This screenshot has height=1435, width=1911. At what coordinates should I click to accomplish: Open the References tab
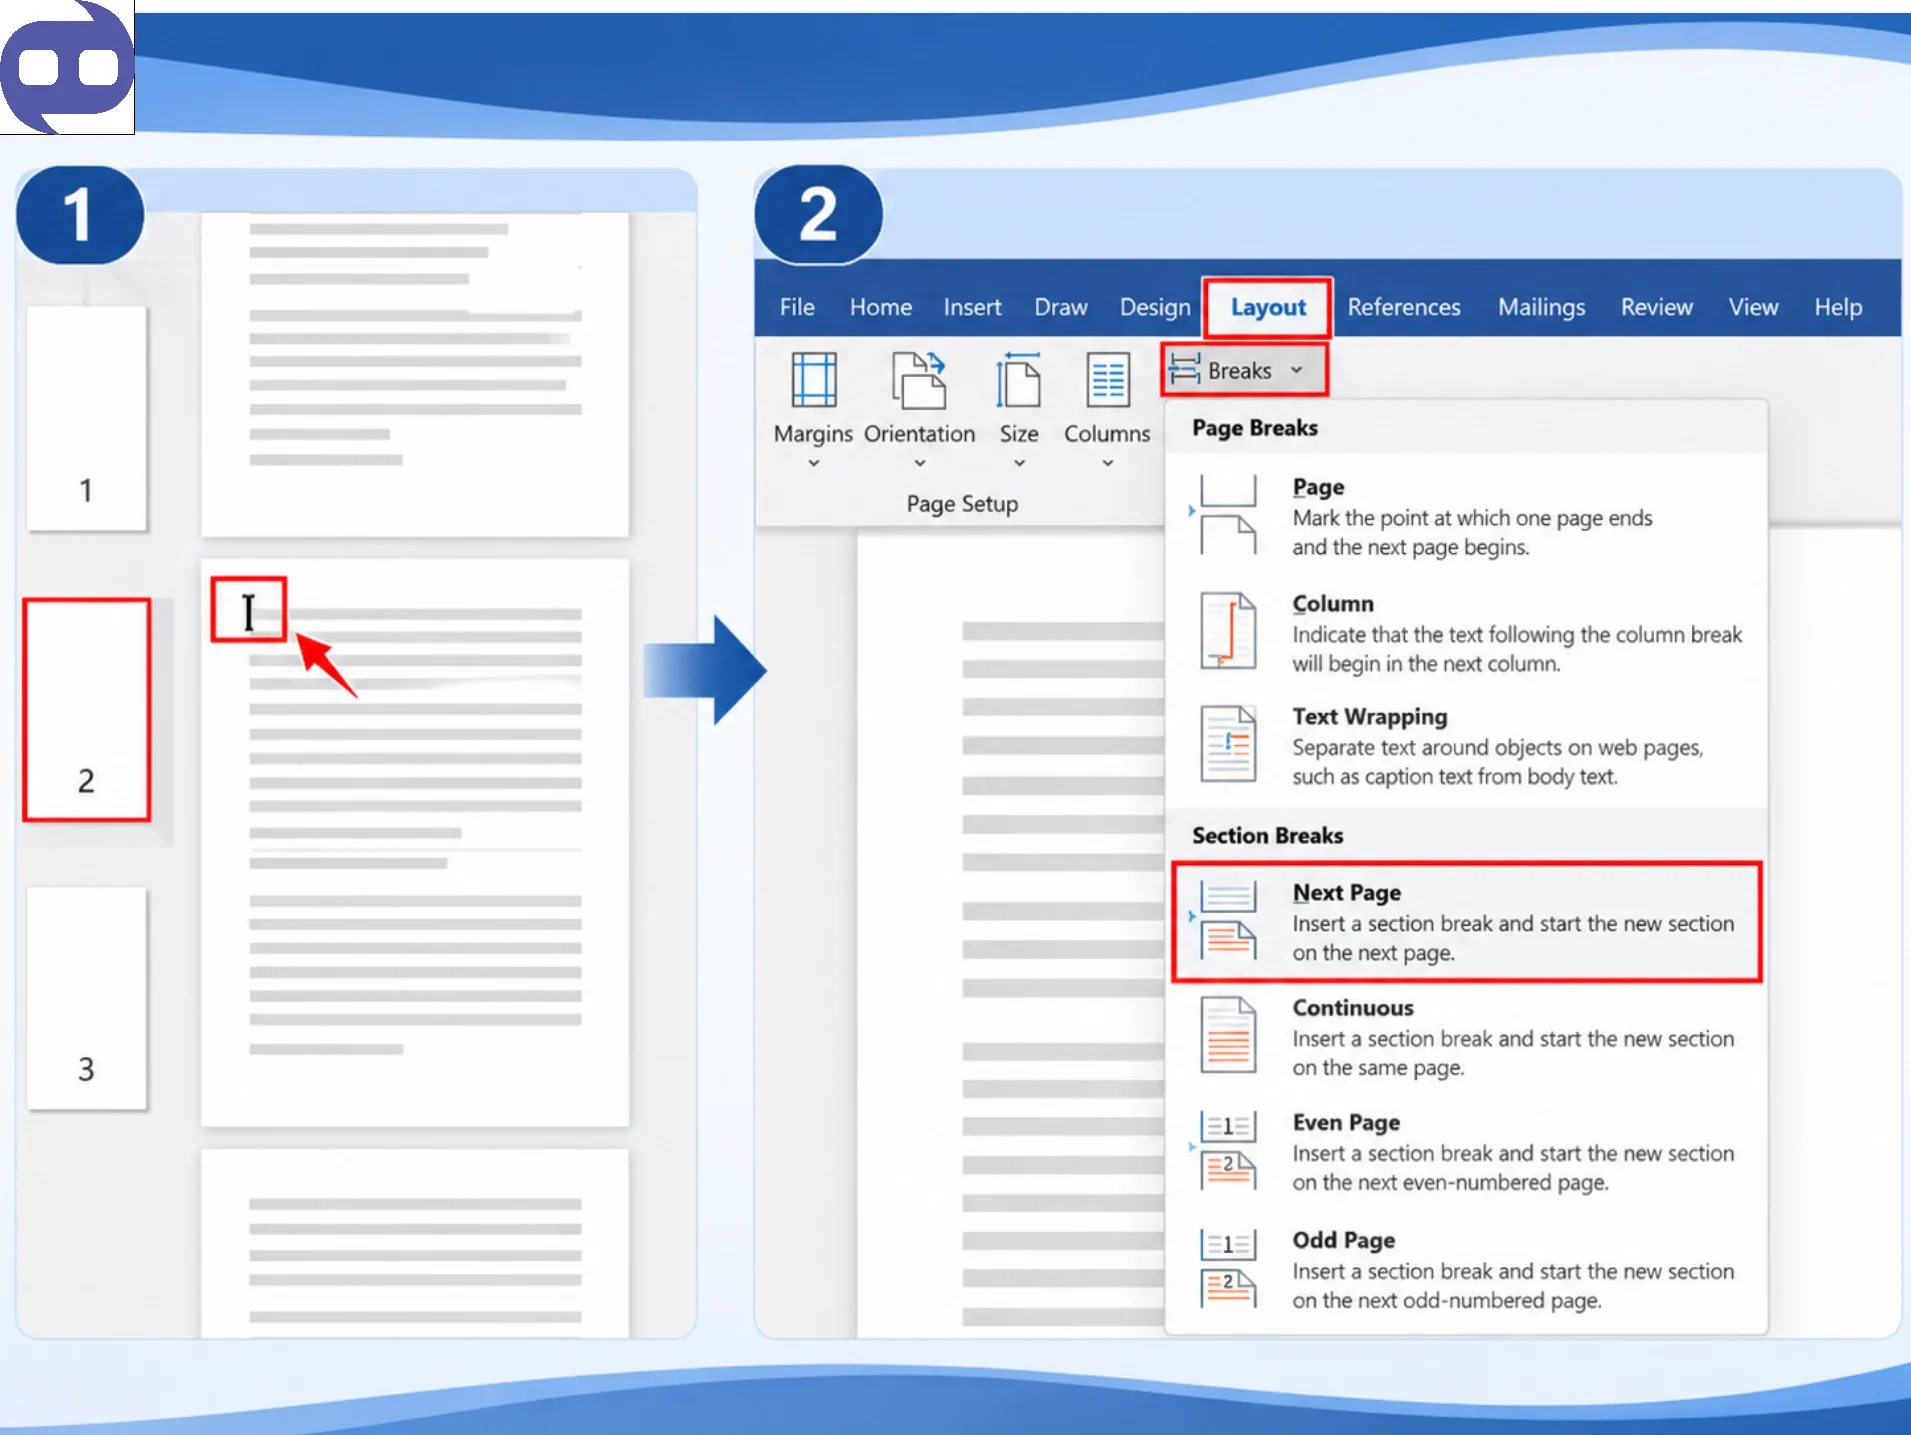point(1404,307)
